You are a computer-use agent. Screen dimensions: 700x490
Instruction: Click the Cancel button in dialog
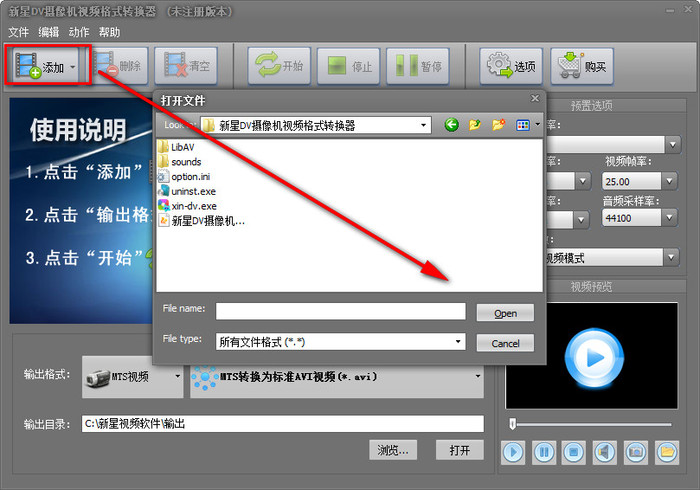(505, 343)
